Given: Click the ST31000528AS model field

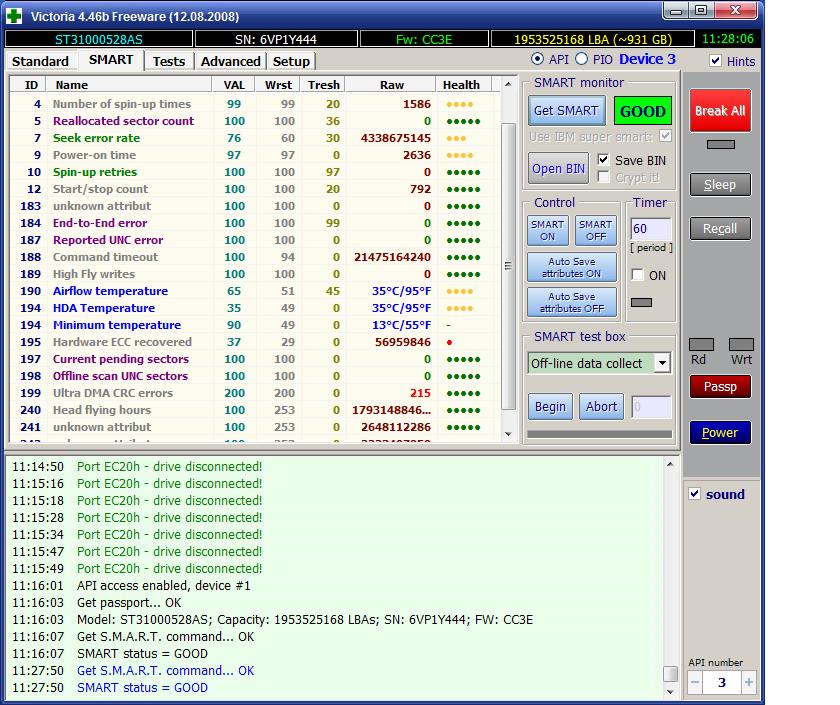Looking at the screenshot, I should pyautogui.click(x=99, y=39).
